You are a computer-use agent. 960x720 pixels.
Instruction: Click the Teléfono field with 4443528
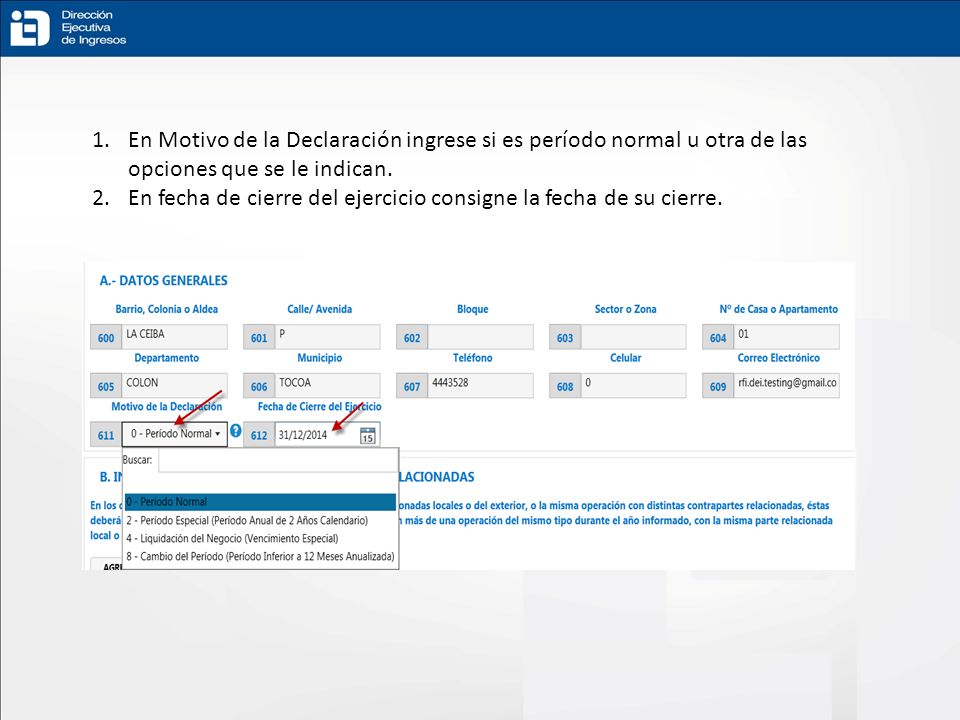[481, 386]
